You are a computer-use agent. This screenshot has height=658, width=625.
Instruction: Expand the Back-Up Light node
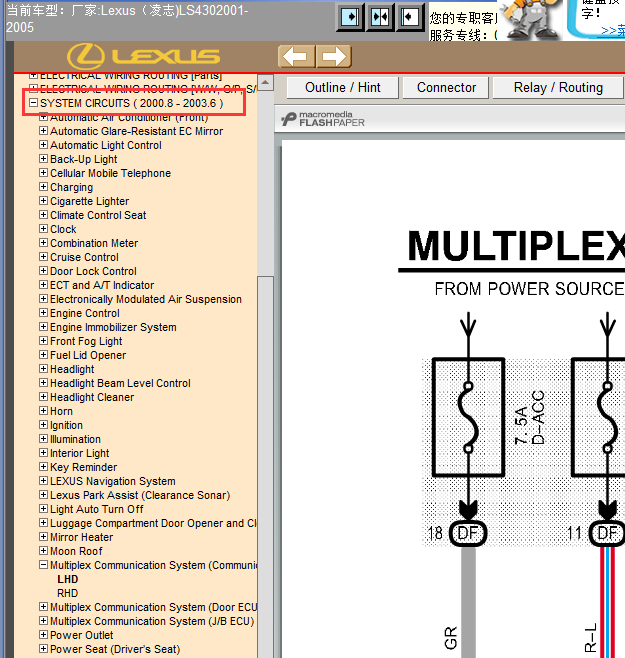pyautogui.click(x=43, y=159)
